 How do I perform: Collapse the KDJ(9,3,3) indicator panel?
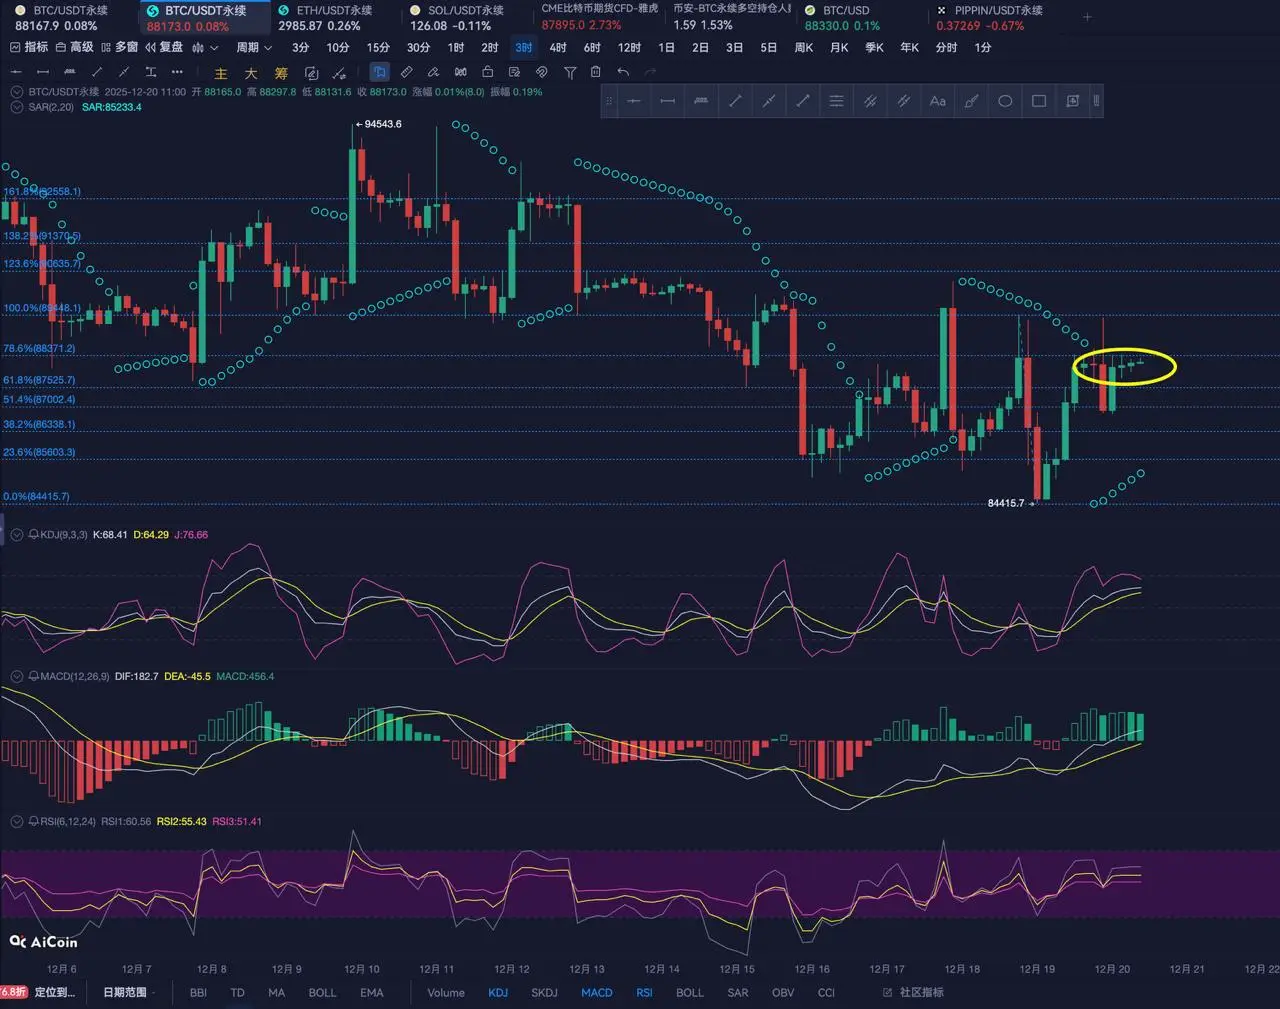(x=17, y=535)
